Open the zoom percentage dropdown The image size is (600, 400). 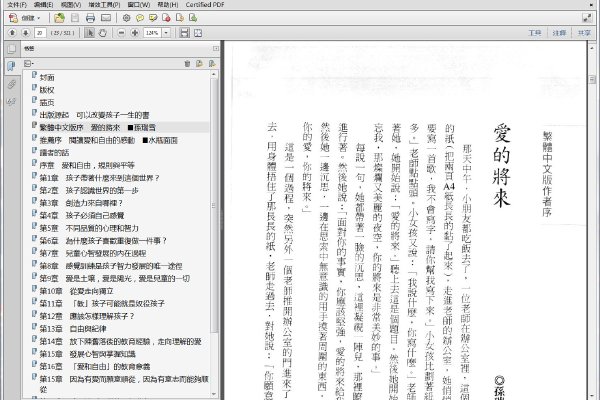click(x=166, y=33)
